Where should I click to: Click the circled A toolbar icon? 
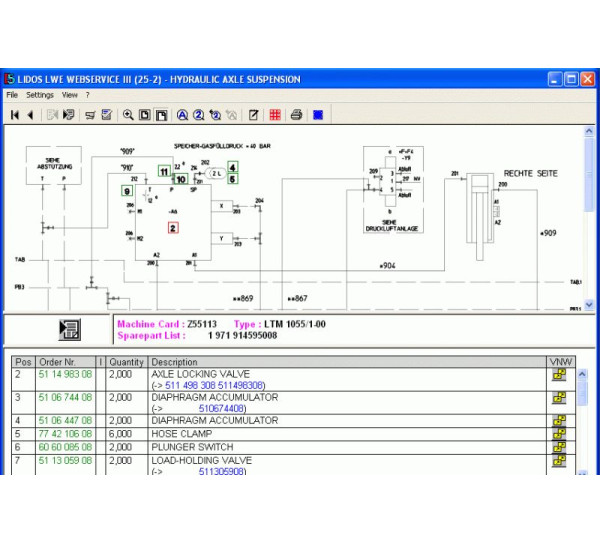[x=182, y=115]
